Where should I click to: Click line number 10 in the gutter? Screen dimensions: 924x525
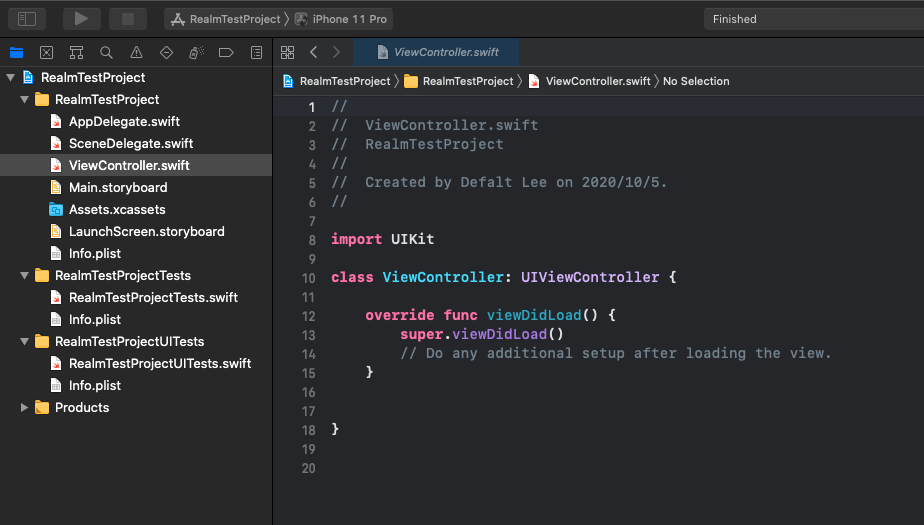point(308,278)
